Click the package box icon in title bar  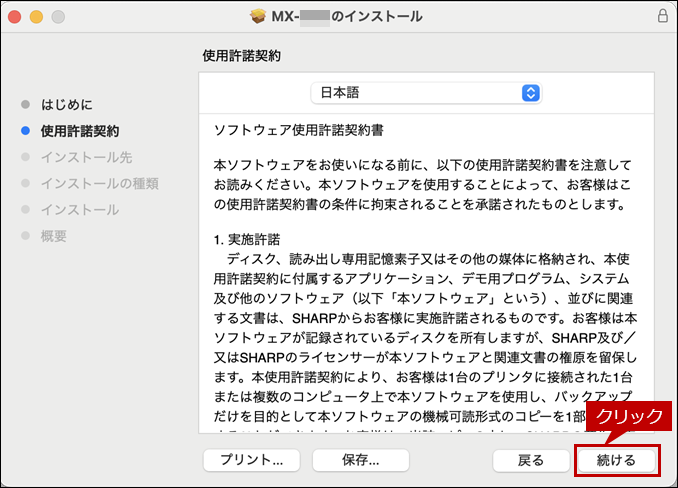coord(257,17)
